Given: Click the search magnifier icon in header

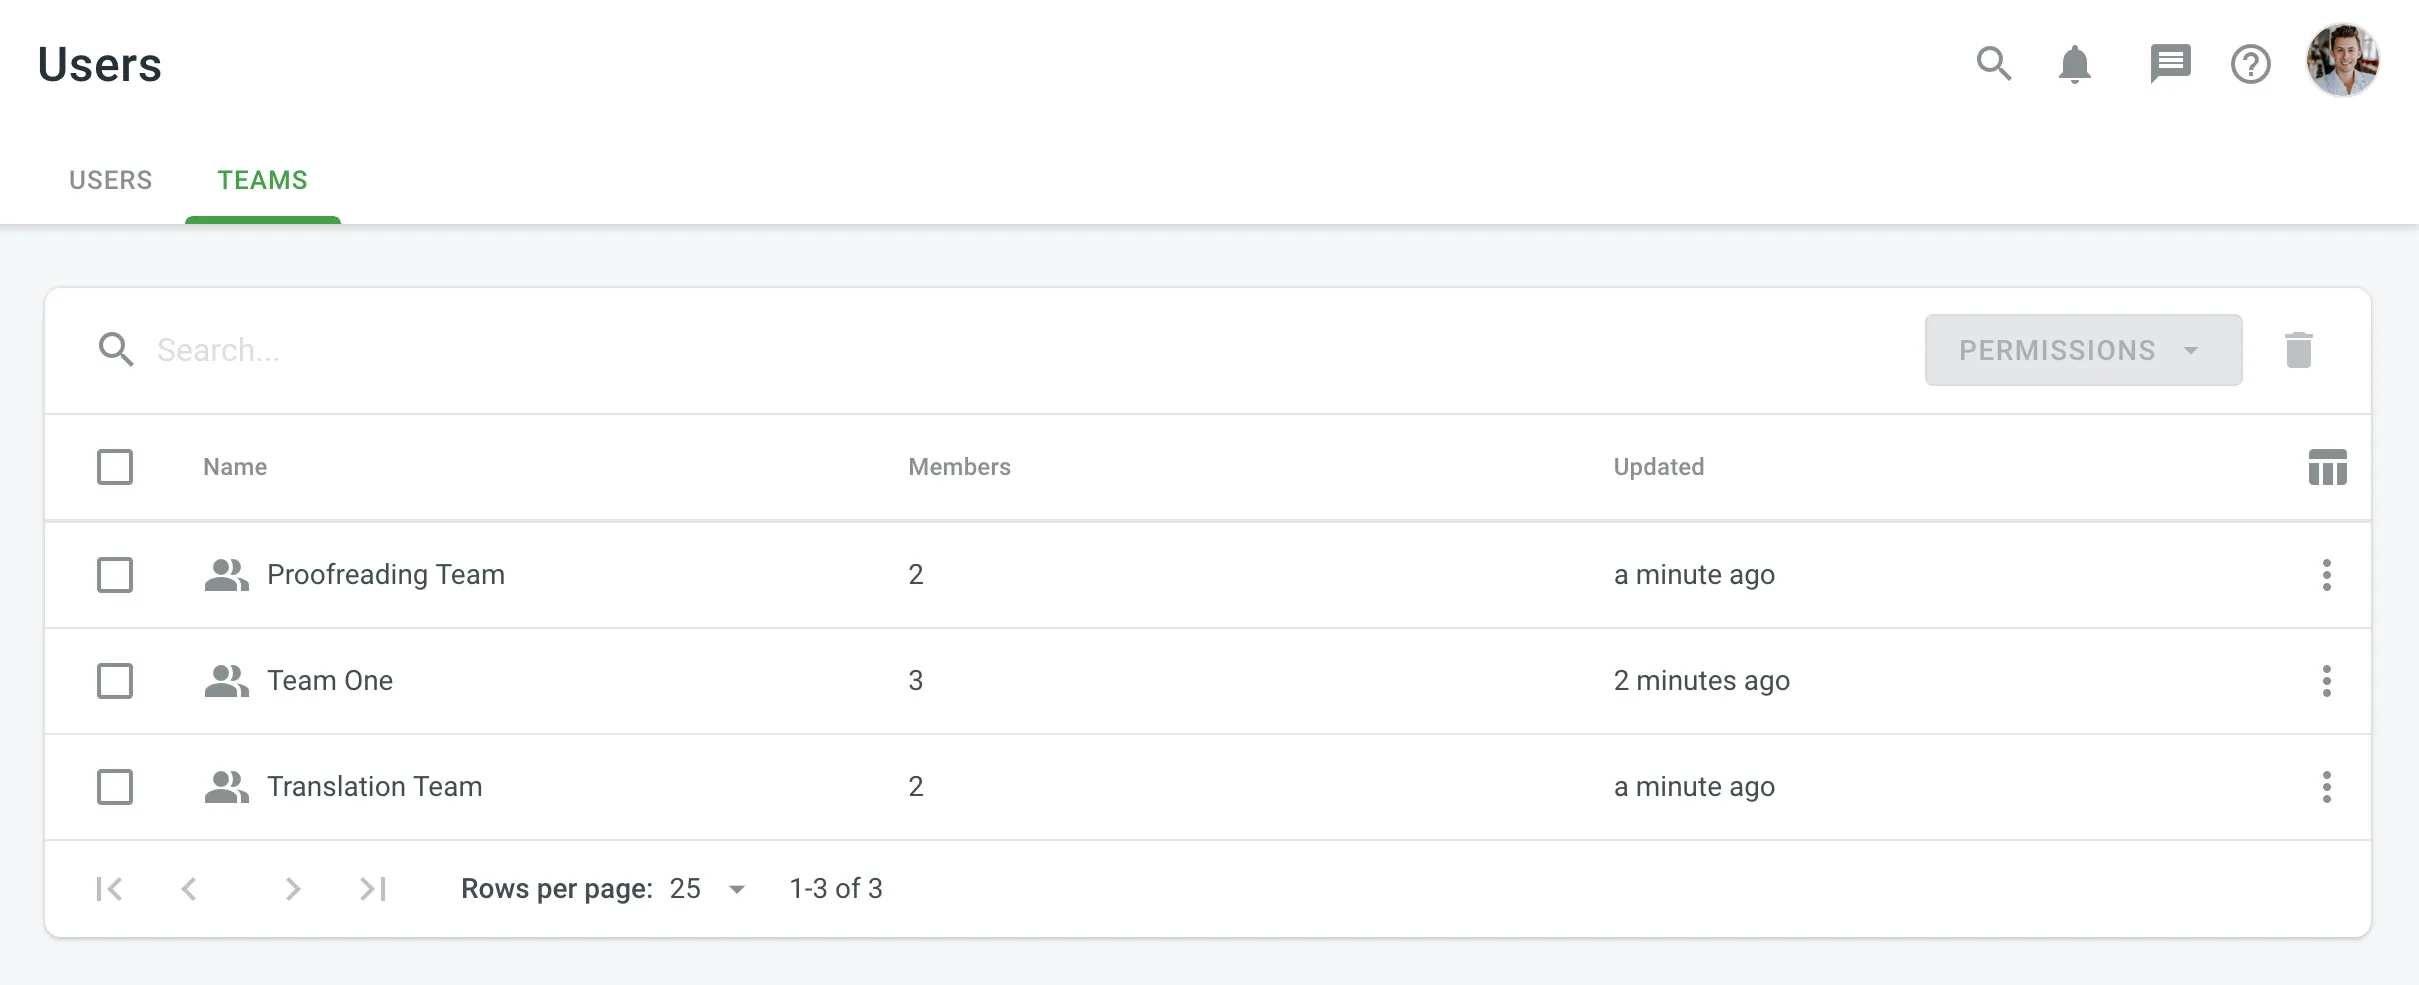Looking at the screenshot, I should (x=1993, y=64).
